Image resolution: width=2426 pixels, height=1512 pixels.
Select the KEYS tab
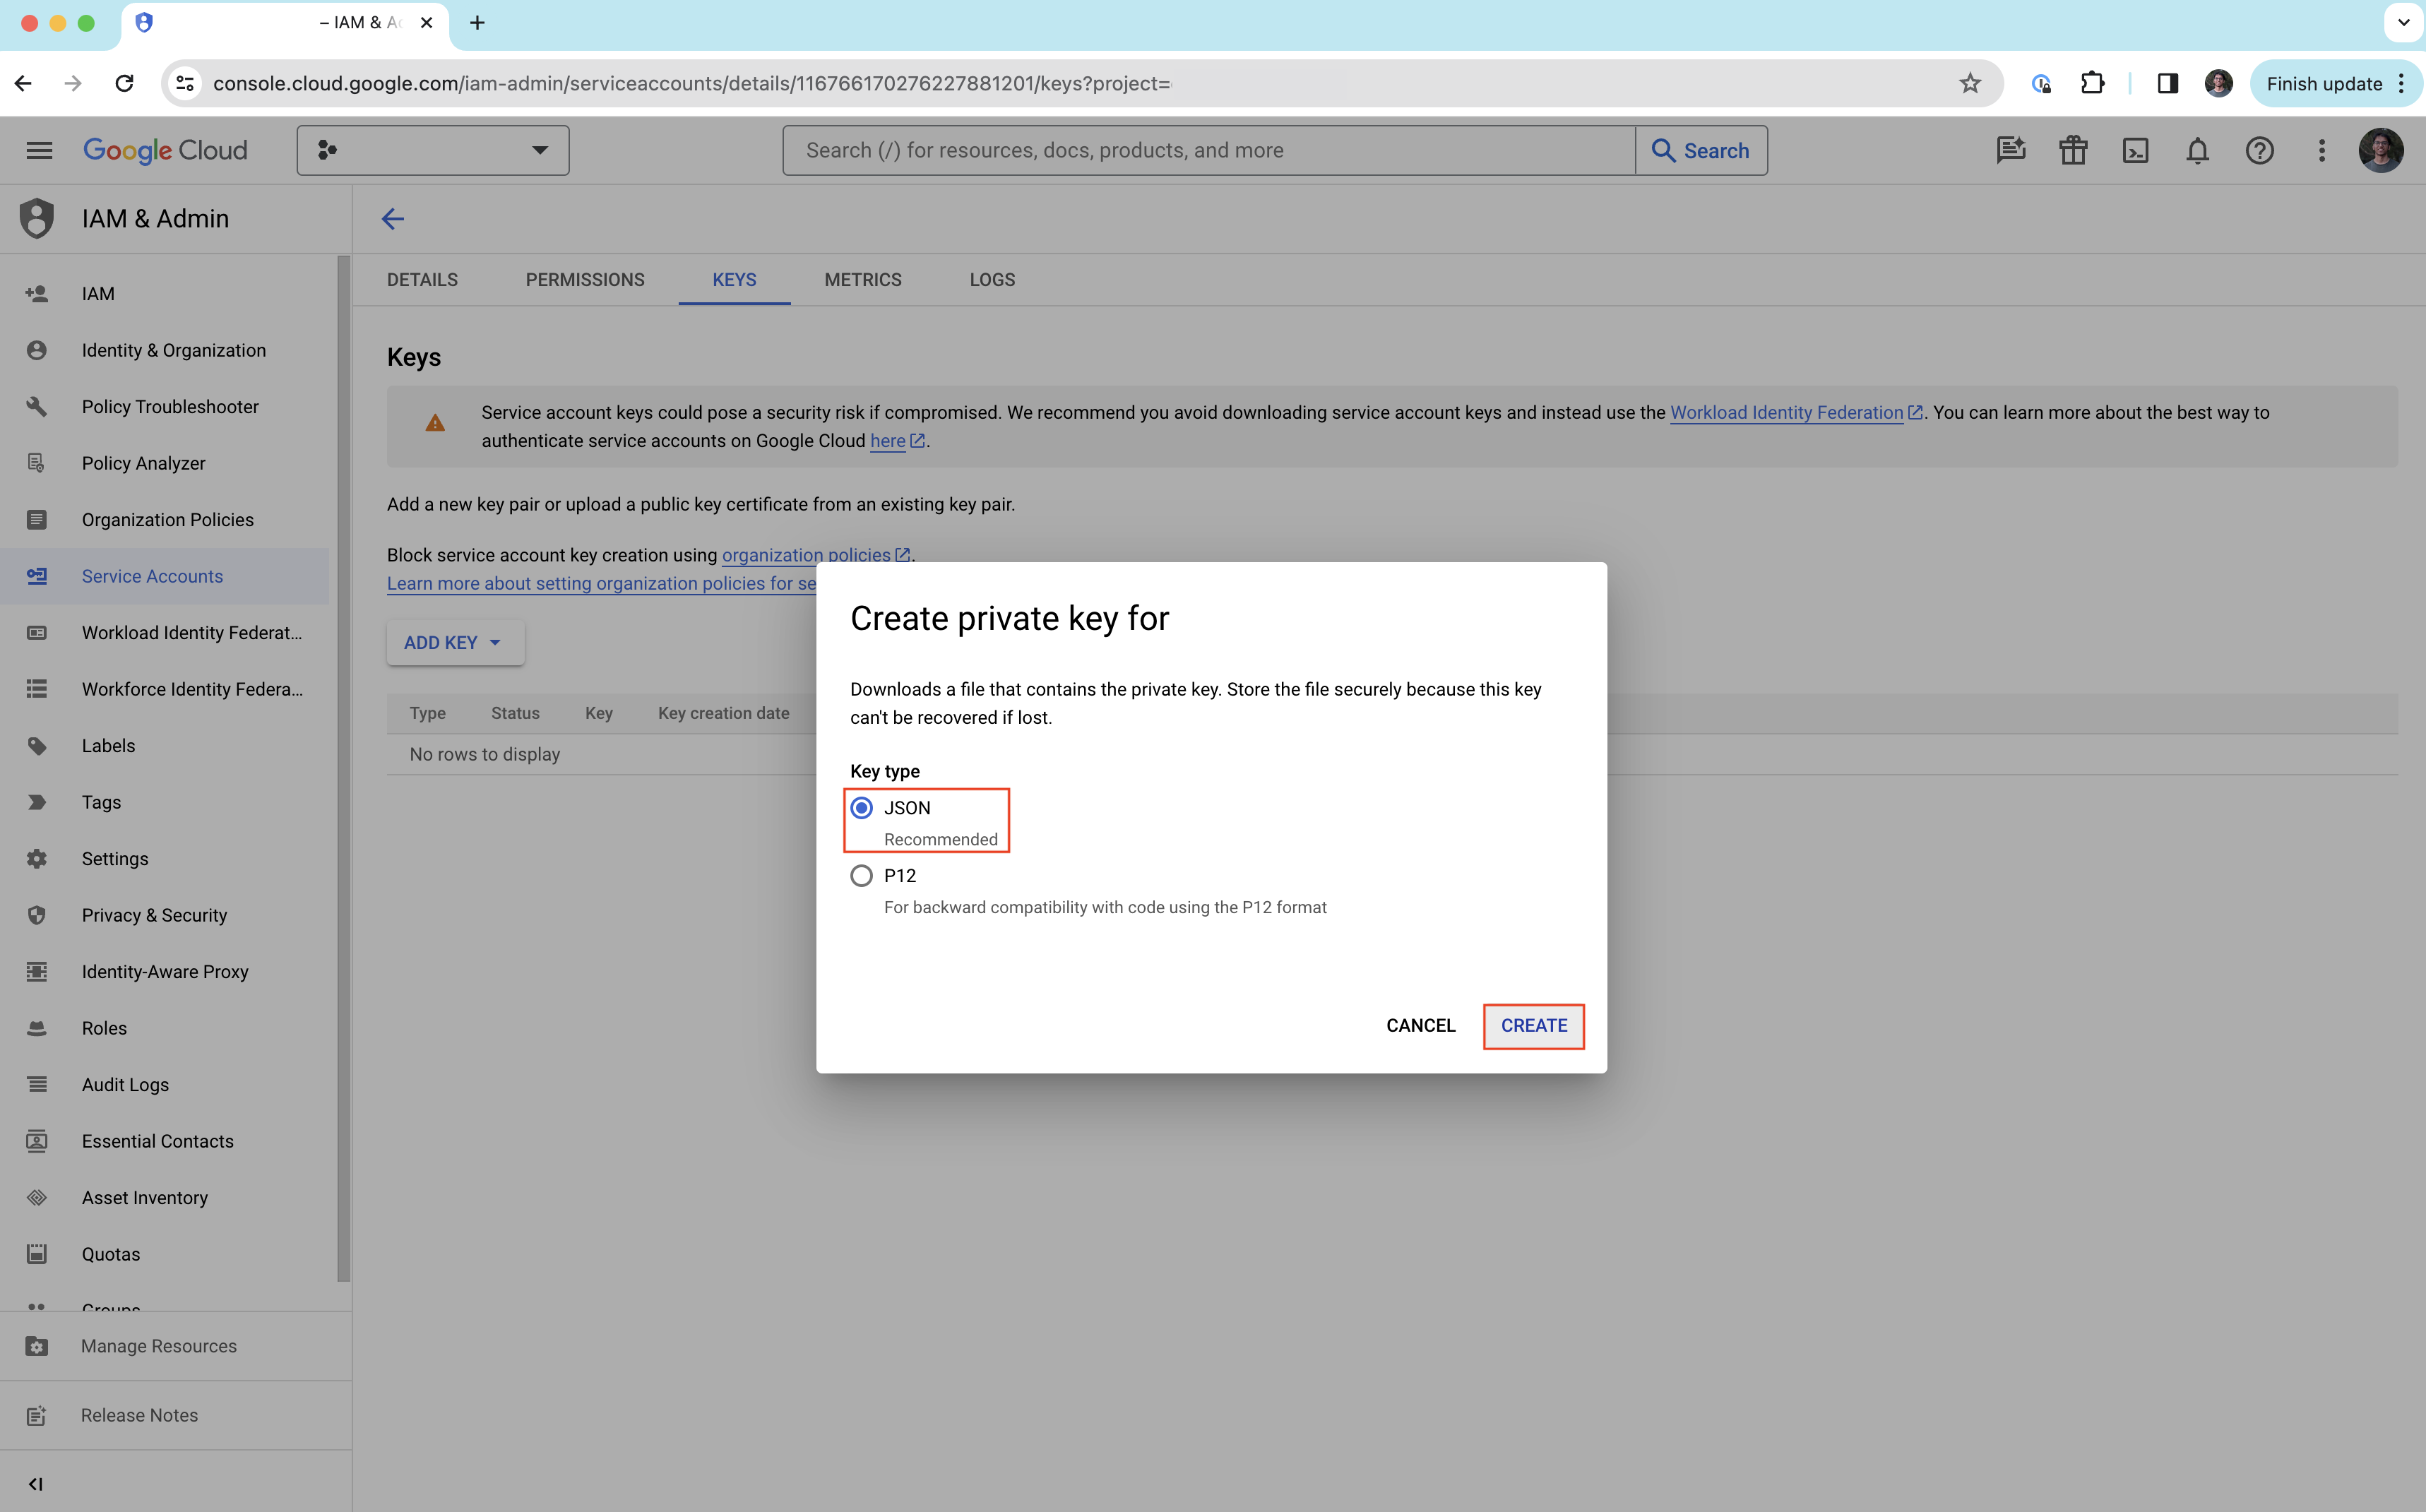[x=734, y=280]
